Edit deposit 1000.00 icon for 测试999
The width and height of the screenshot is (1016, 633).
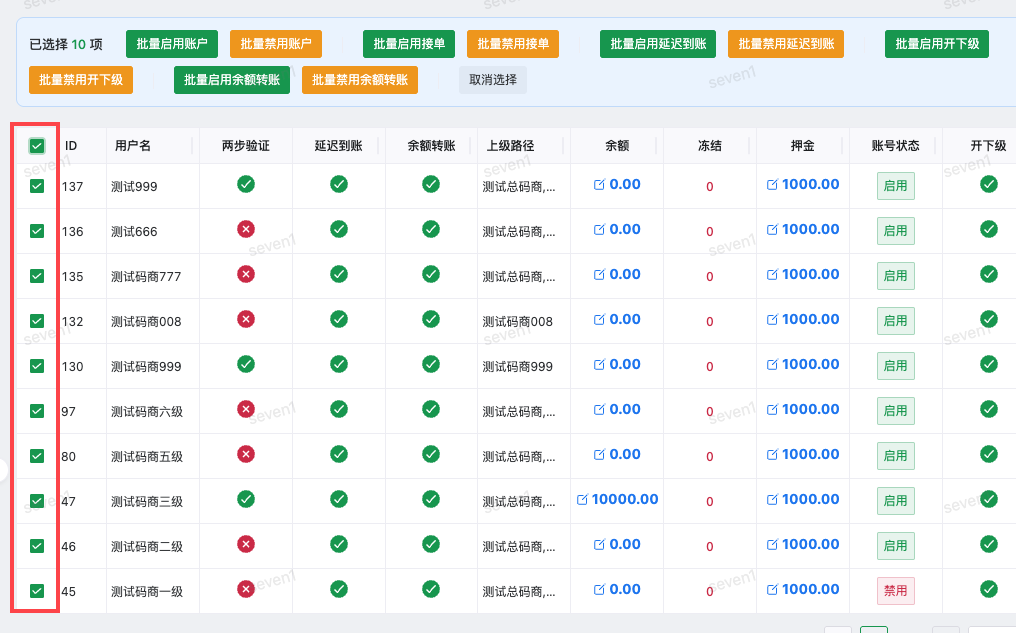pyautogui.click(x=772, y=185)
